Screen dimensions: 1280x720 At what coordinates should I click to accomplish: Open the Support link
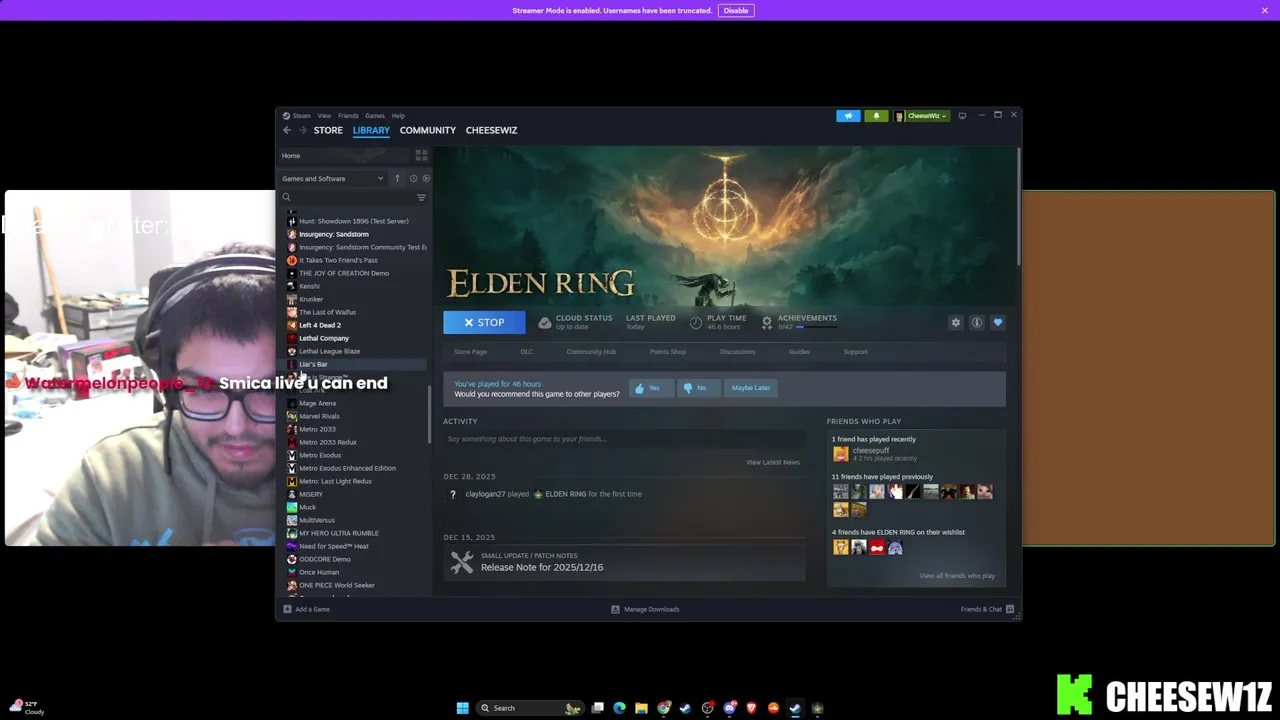[855, 352]
